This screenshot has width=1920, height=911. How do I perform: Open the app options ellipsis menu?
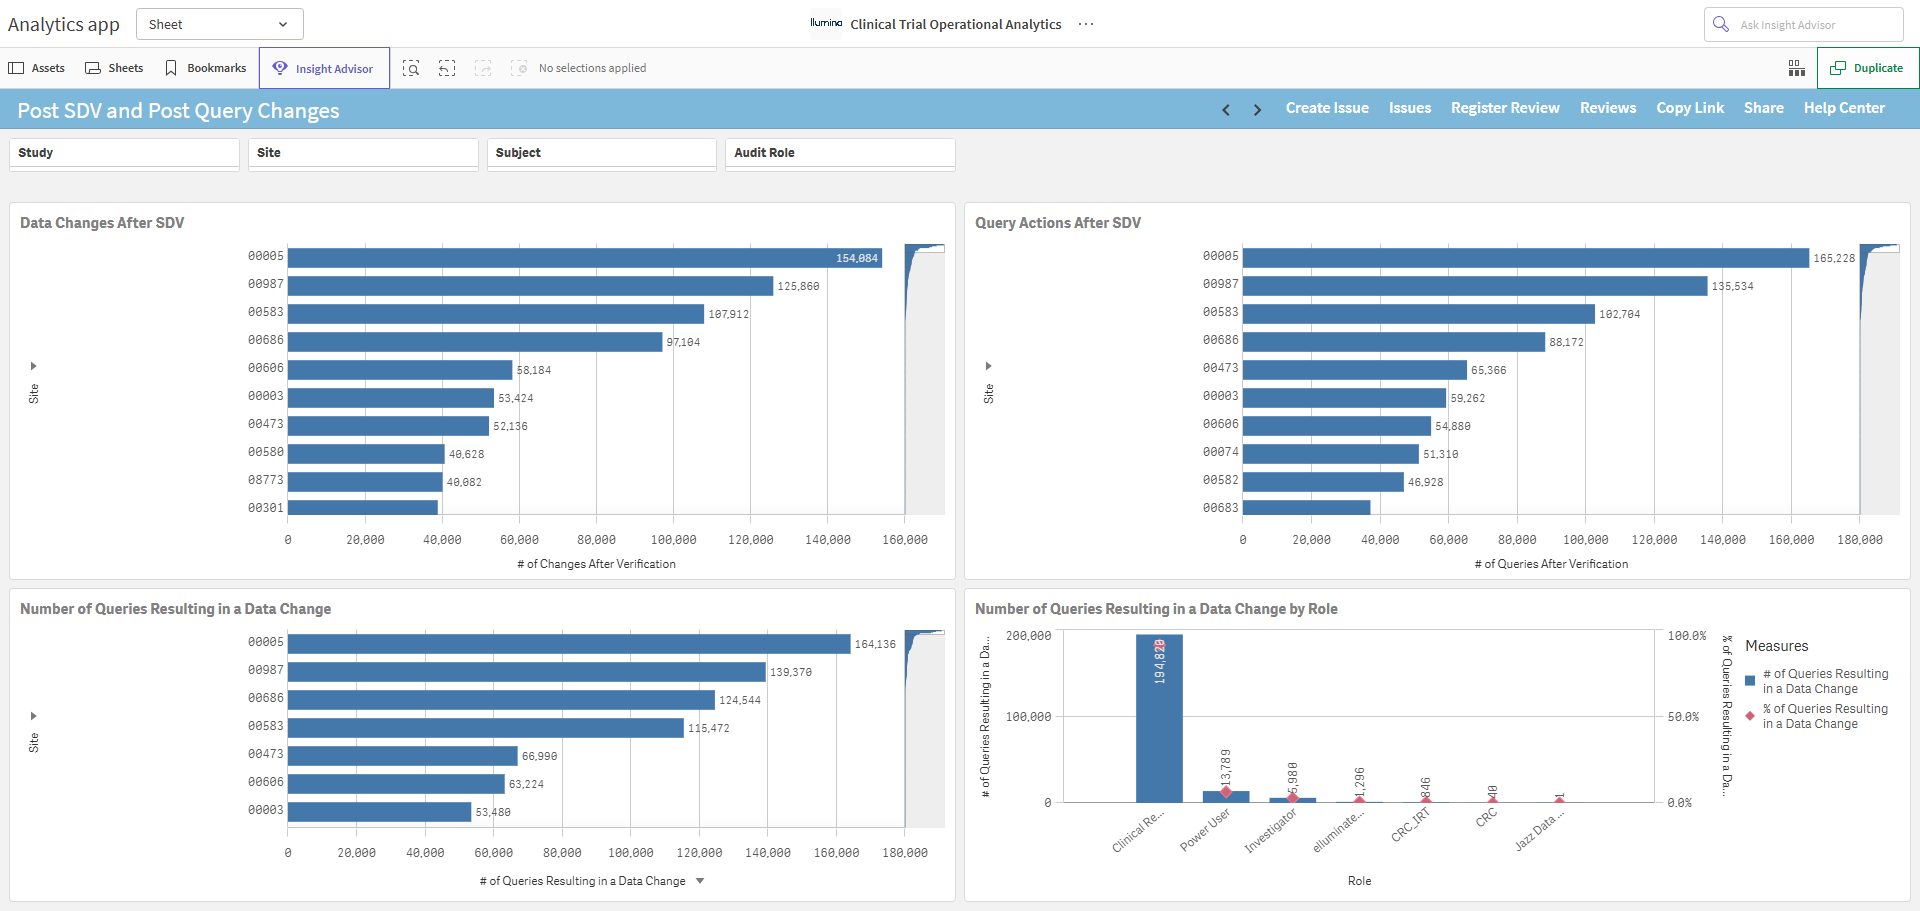1086,24
